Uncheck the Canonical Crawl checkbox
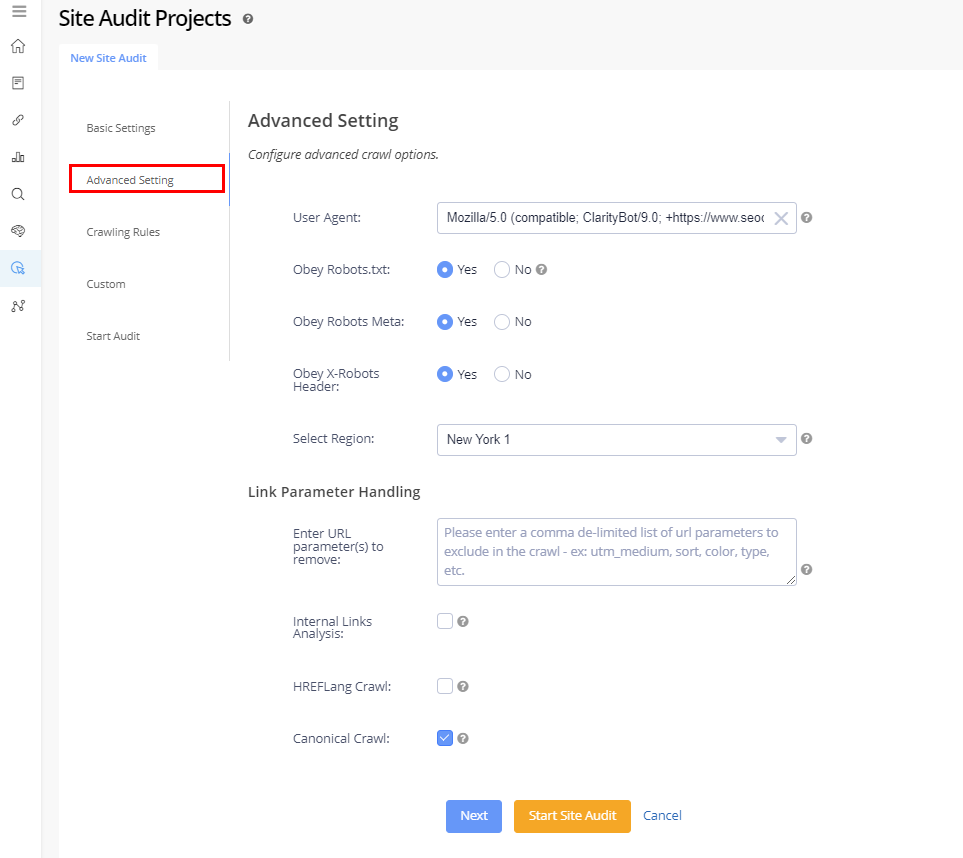This screenshot has width=963, height=858. (445, 738)
